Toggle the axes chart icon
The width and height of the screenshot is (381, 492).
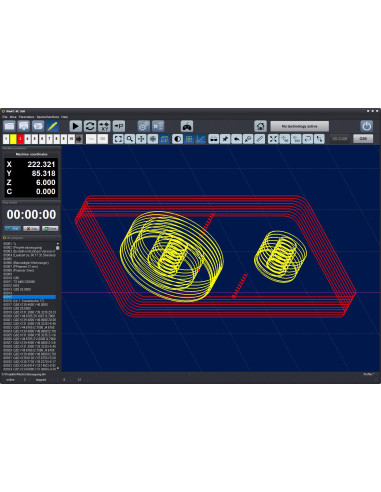click(201, 139)
